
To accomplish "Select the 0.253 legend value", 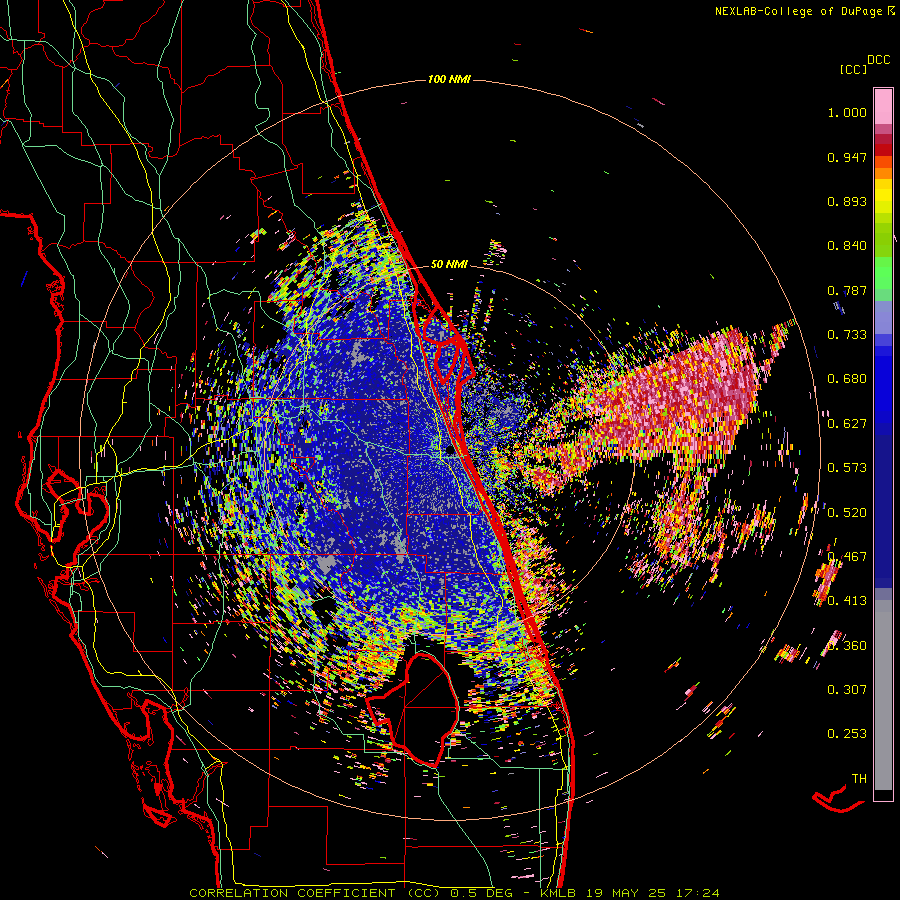I will coord(847,734).
